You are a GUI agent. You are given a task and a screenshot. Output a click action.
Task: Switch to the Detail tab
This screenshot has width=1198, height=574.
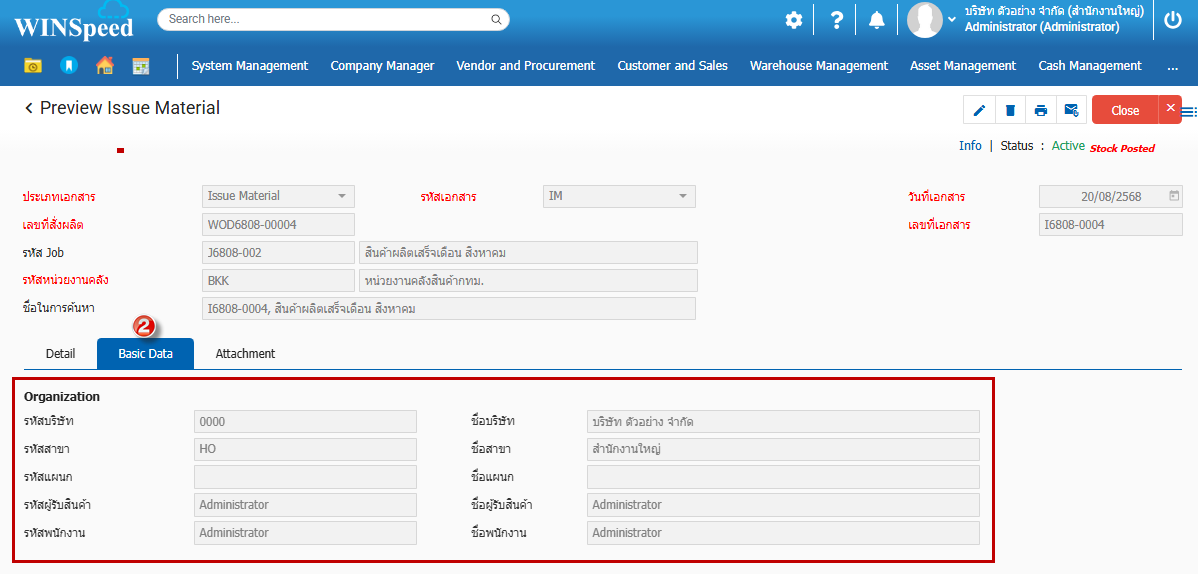pyautogui.click(x=60, y=354)
